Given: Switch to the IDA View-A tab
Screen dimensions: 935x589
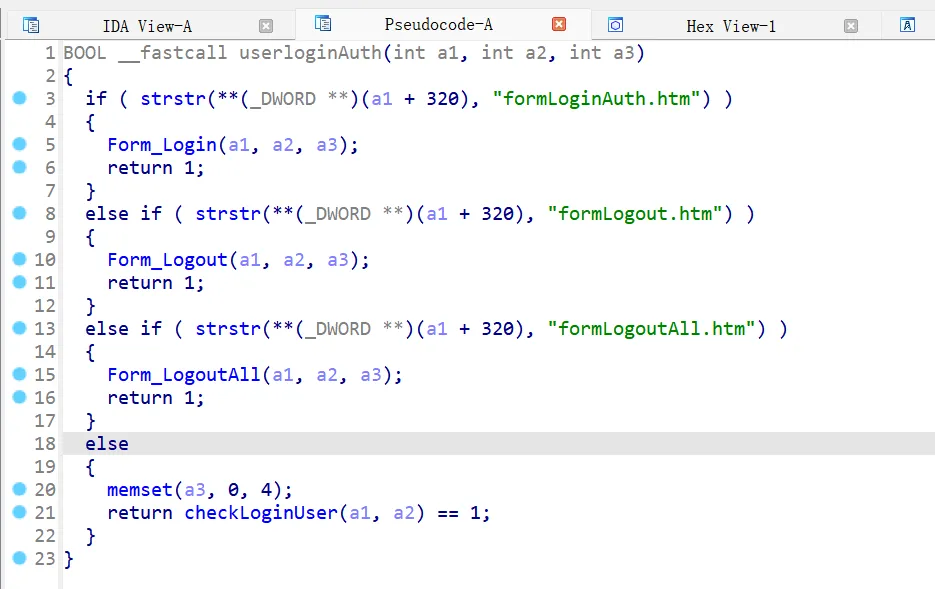Looking at the screenshot, I should 147,26.
